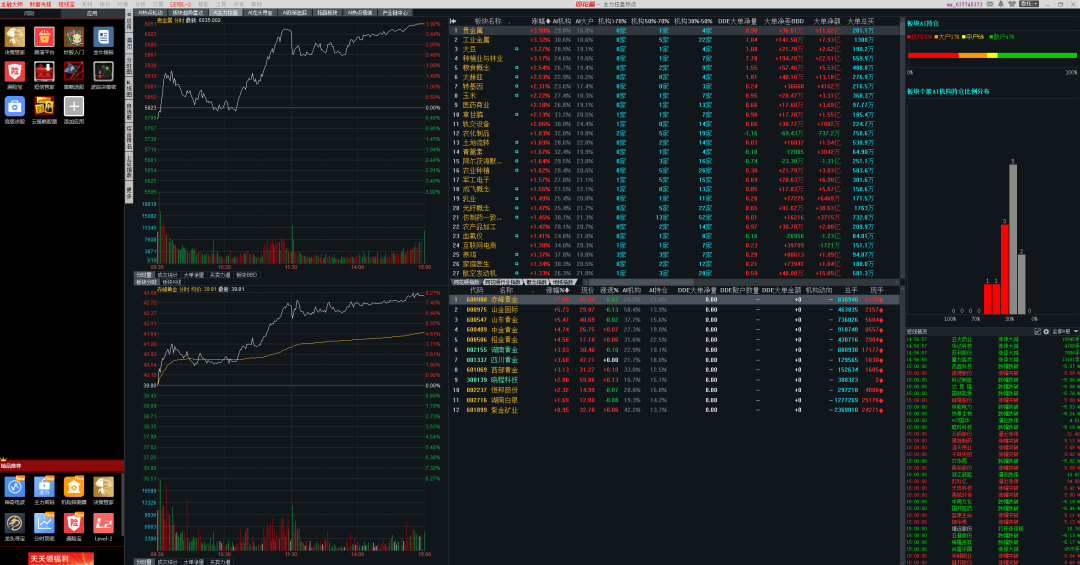Open the Level-2 red icon
The width and height of the screenshot is (1080, 565).
pos(103,522)
